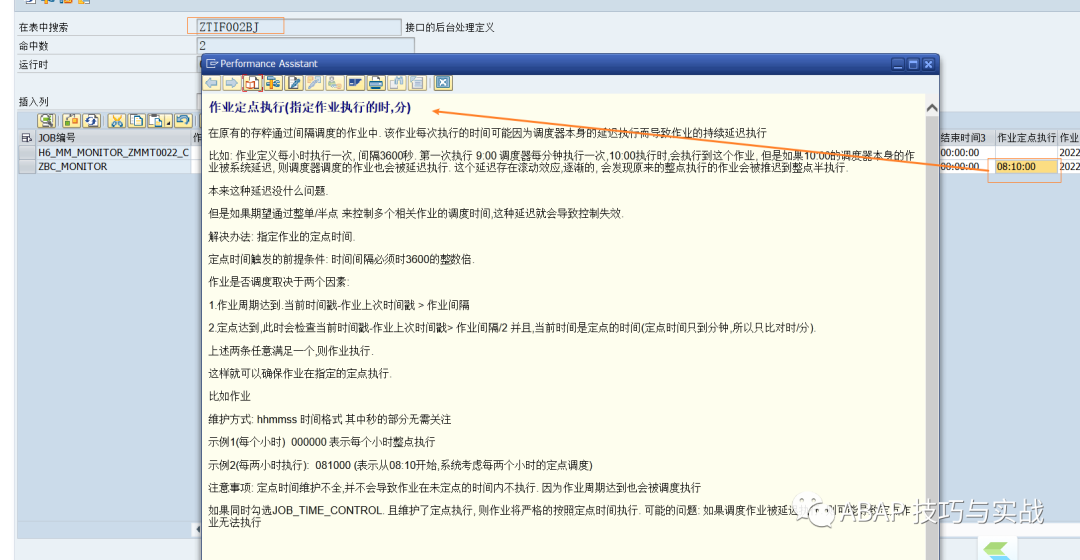Paste using the clipboard icon

[156, 121]
